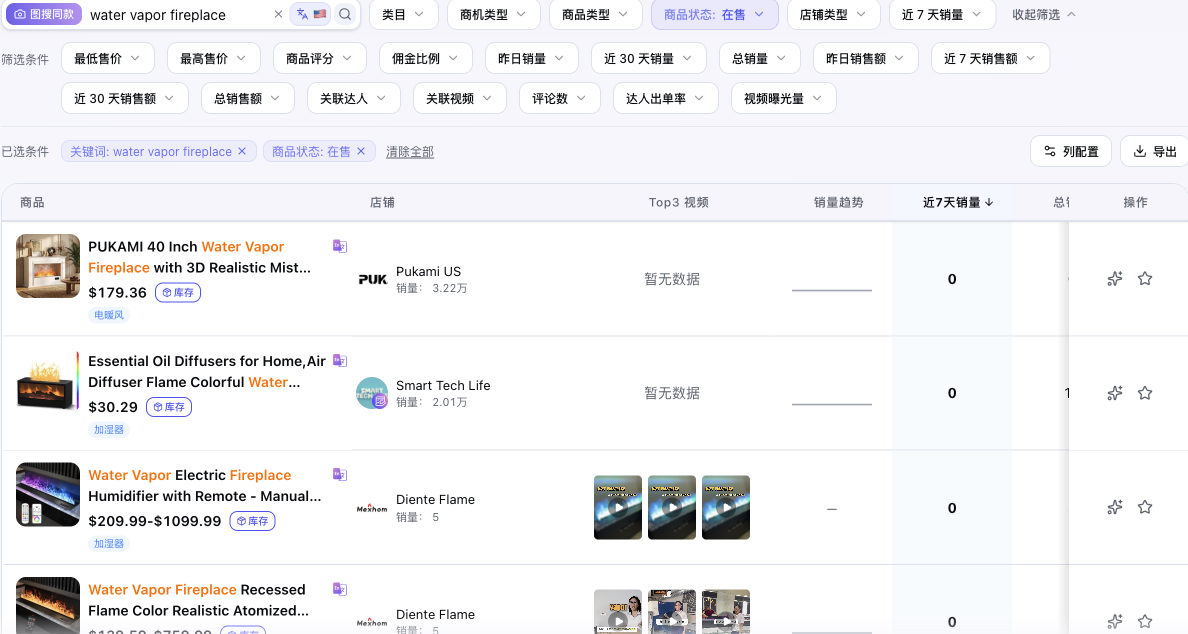Focus the water vapor fireplace search field
Viewport: 1188px width, 634px height.
tap(178, 14)
